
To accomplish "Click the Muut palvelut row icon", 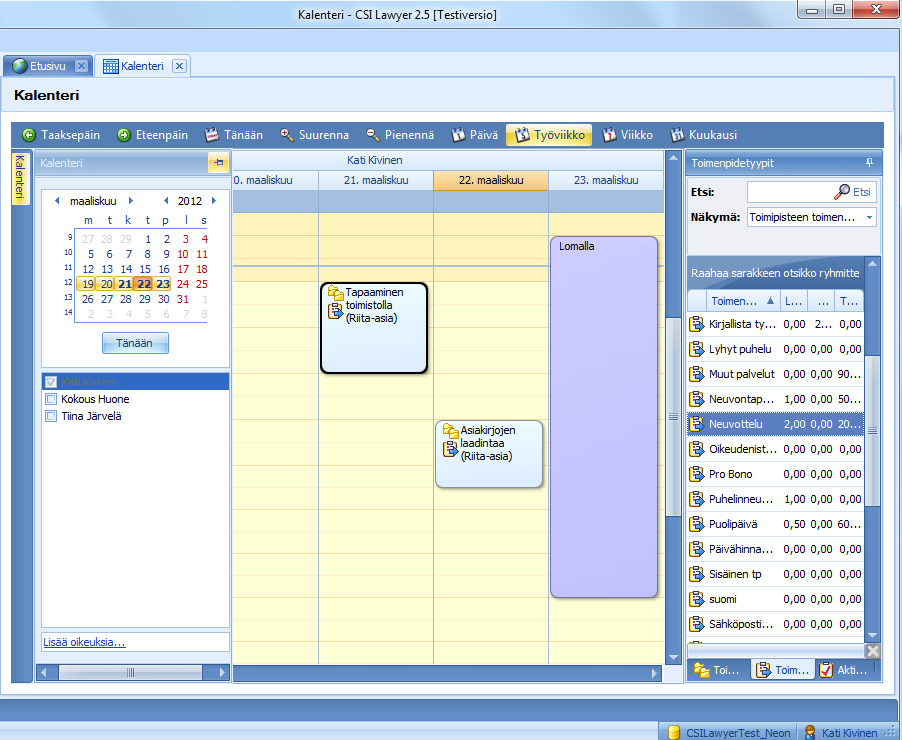I will pyautogui.click(x=697, y=374).
